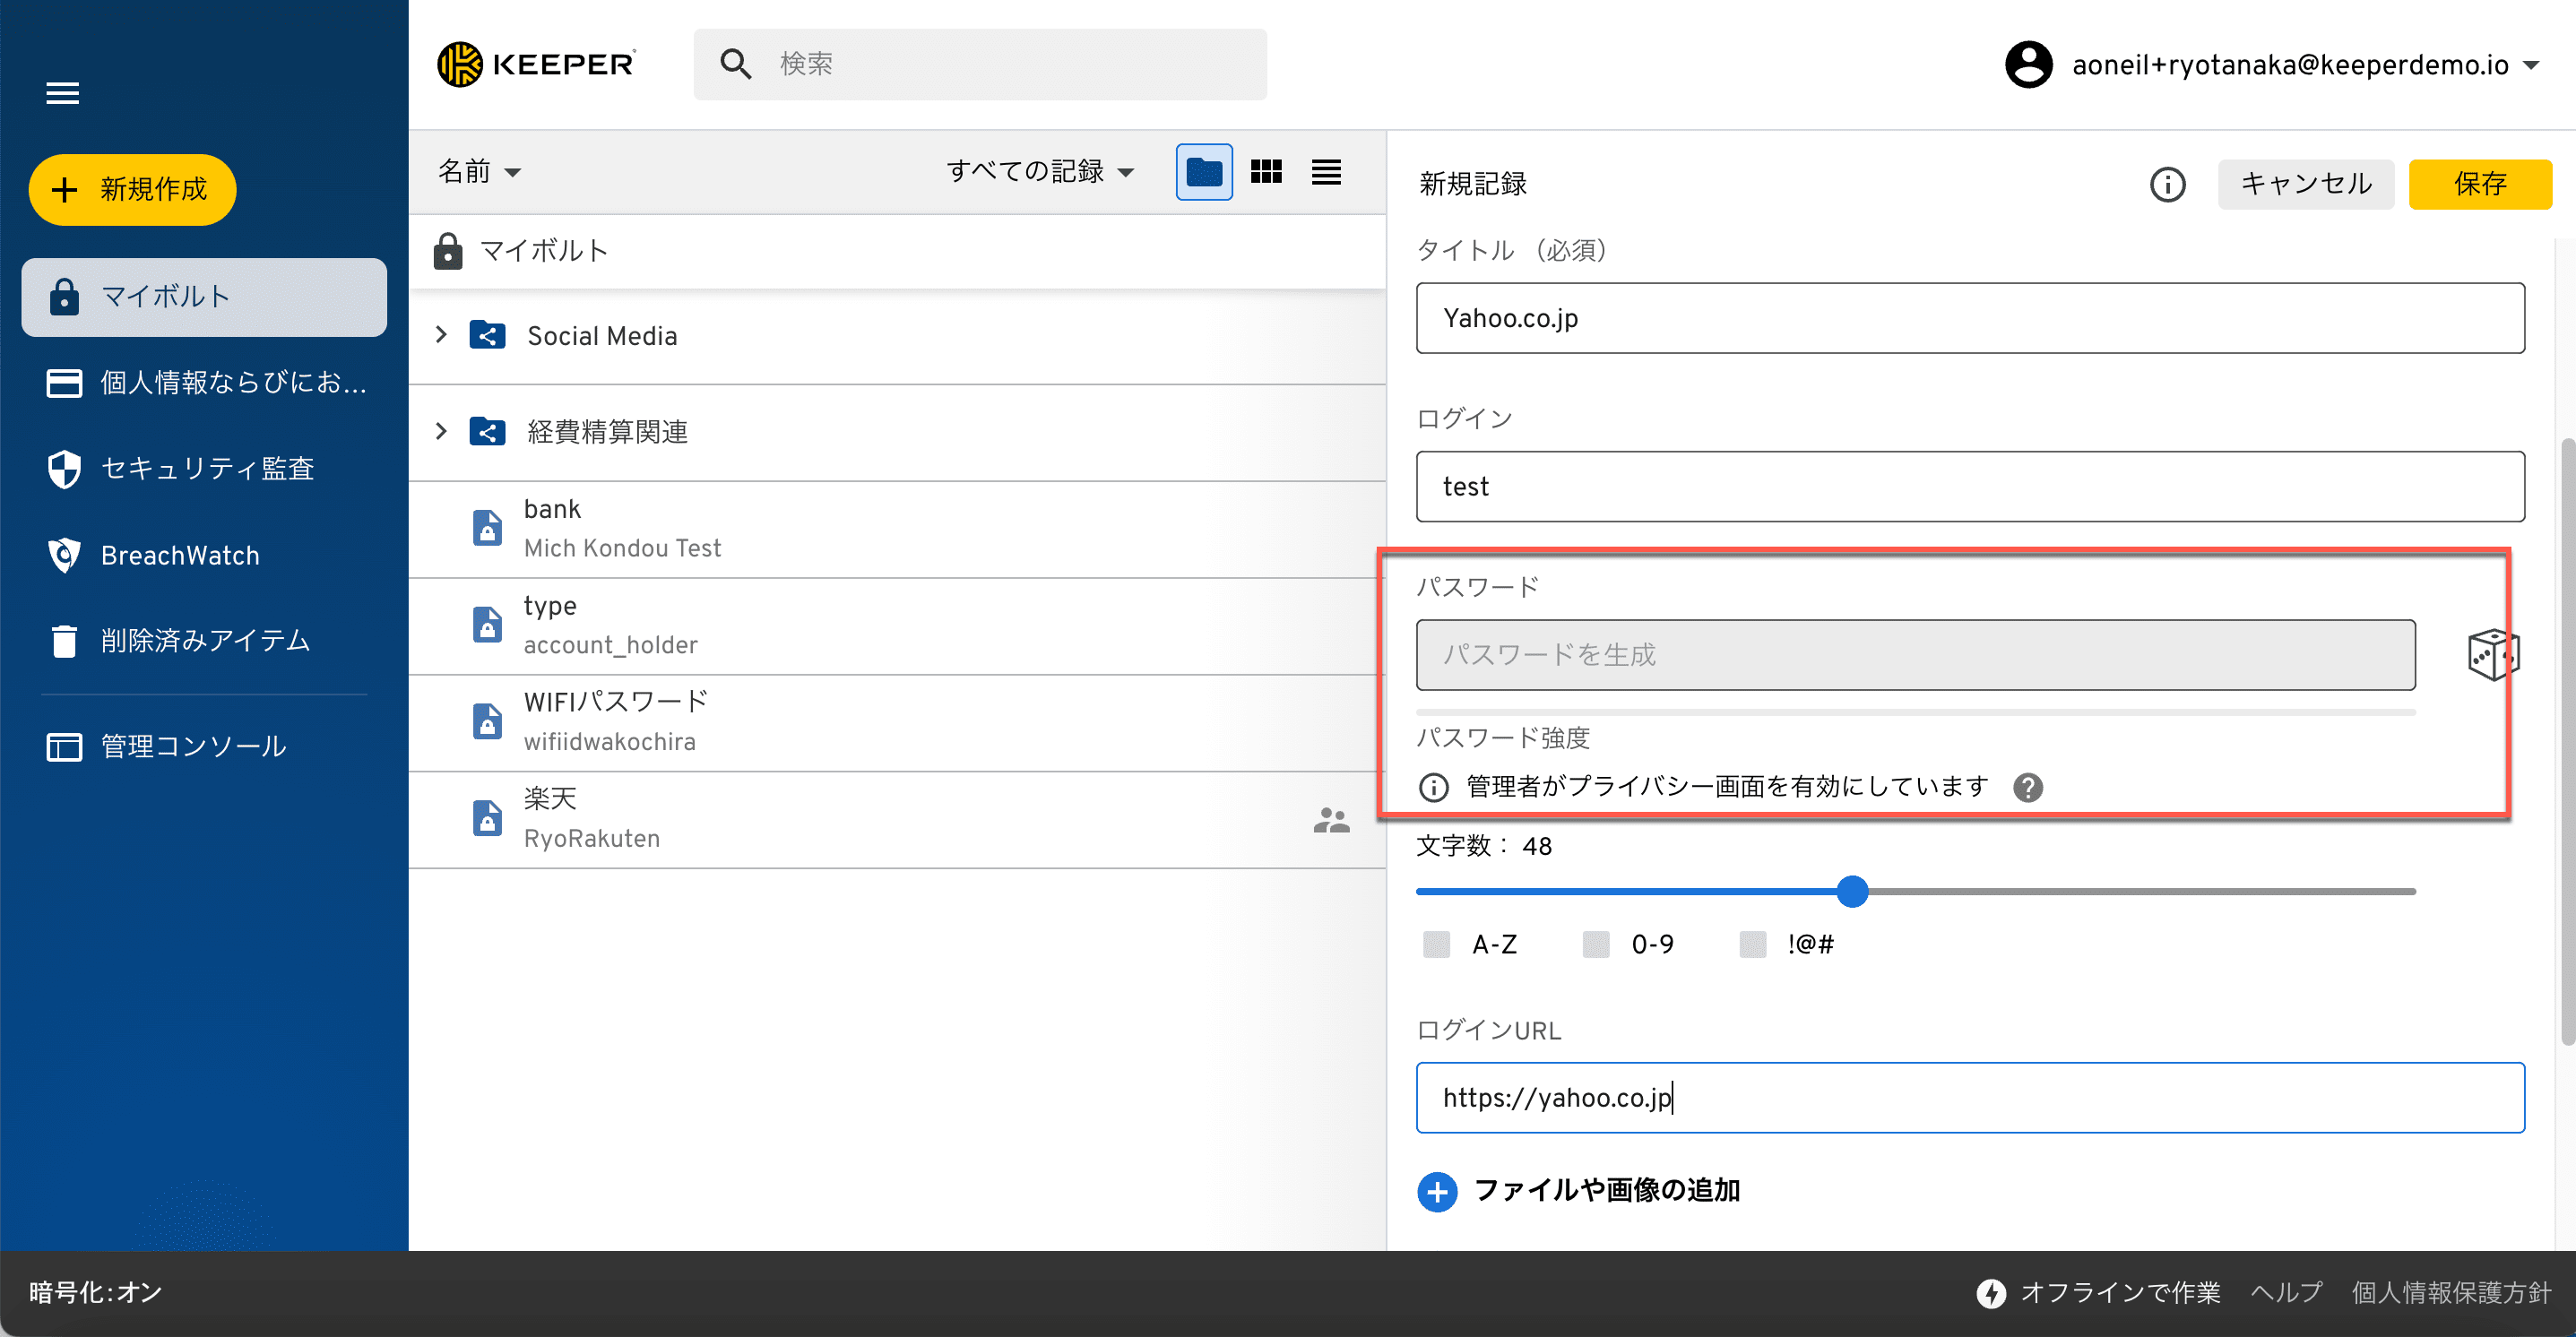Switch to list view icon
The height and width of the screenshot is (1337, 2576).
[1326, 172]
